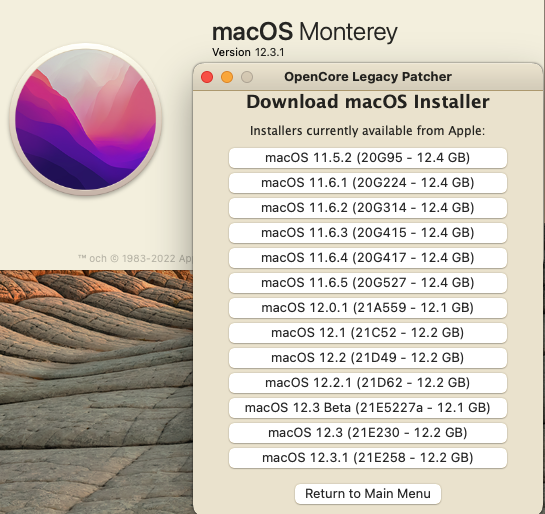Download macOS 11.6.4 (20G417) installer
545x514 pixels.
(368, 258)
